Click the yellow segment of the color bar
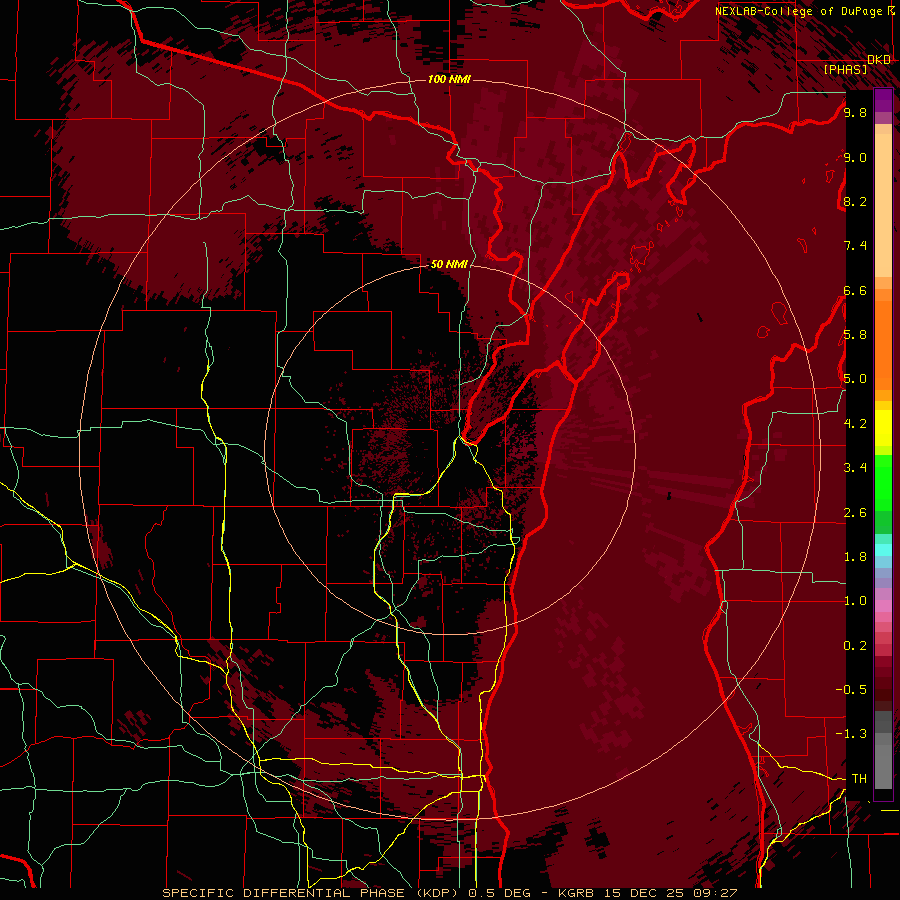Screen dimensions: 900x900 [883, 428]
